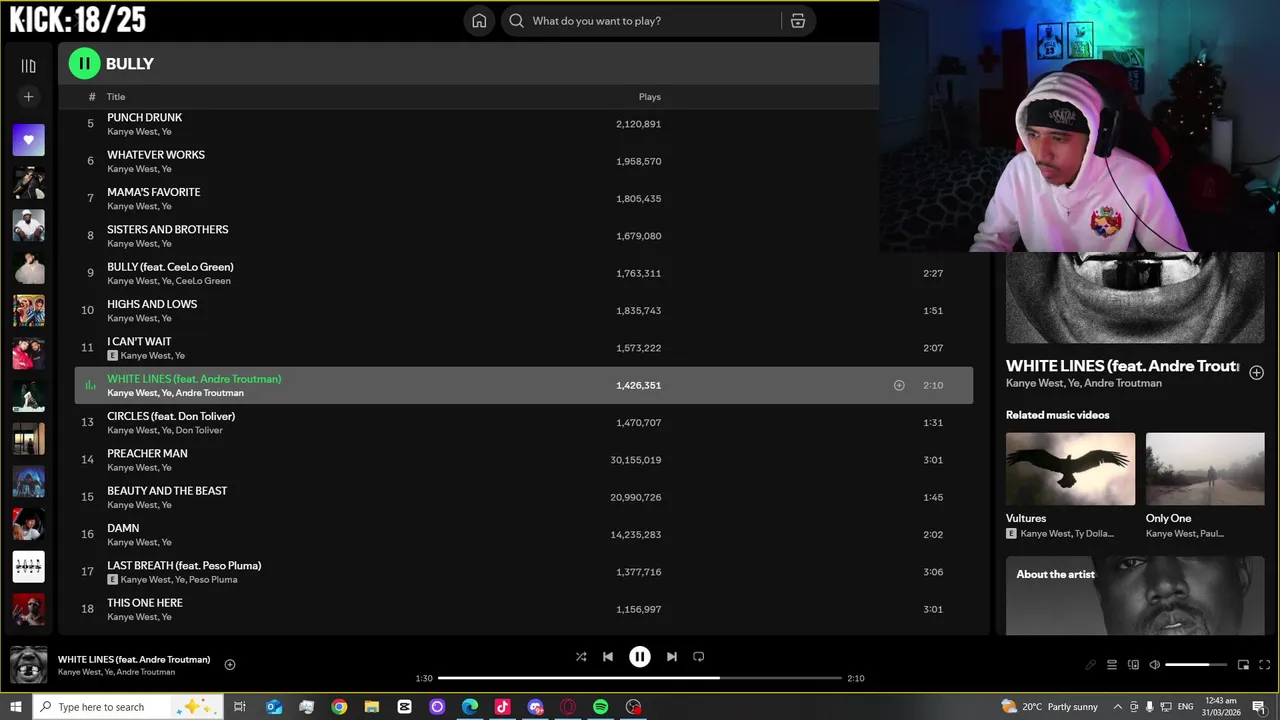The width and height of the screenshot is (1280, 720).
Task: Toggle shuffle in player controls
Action: [x=581, y=657]
